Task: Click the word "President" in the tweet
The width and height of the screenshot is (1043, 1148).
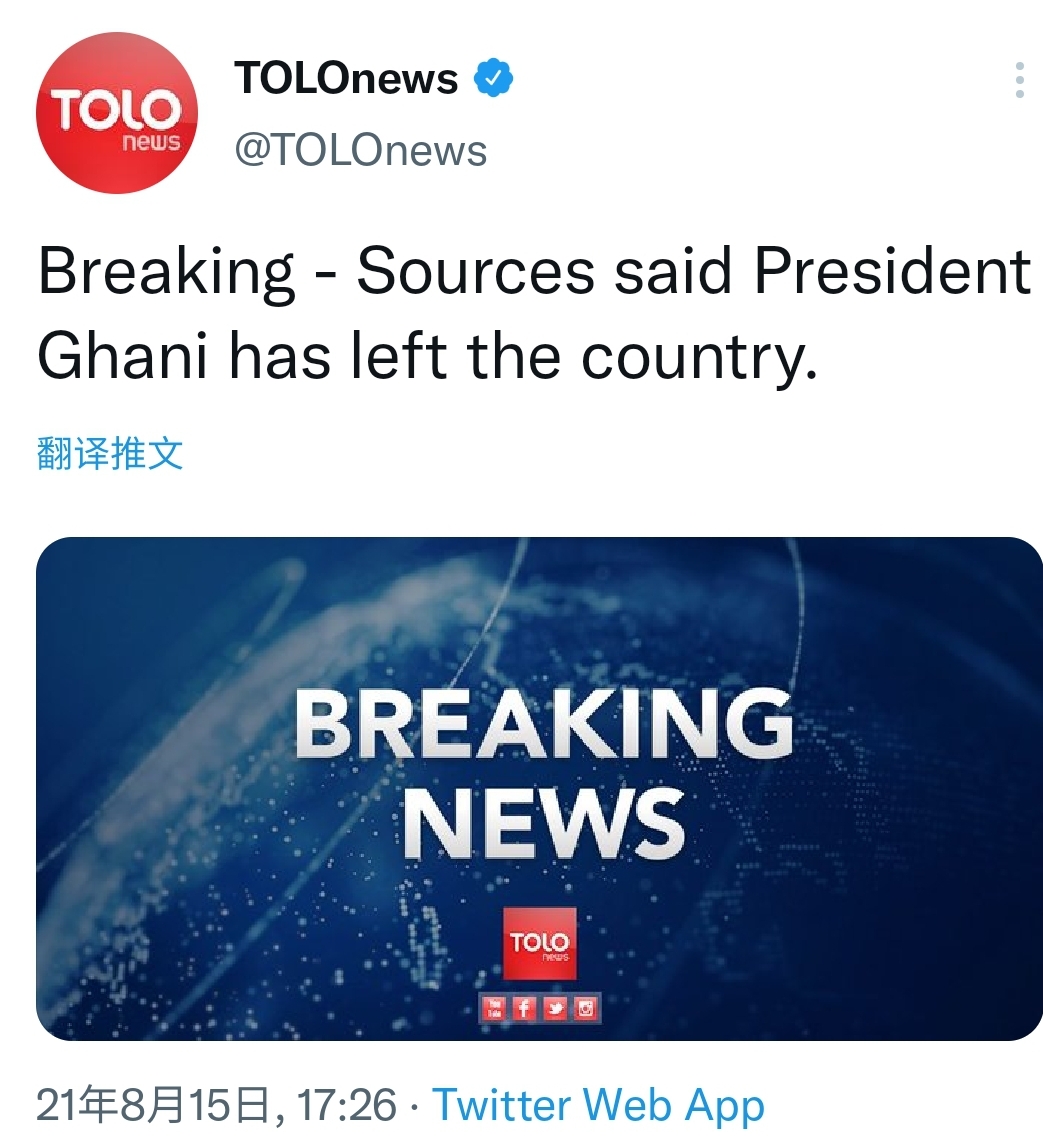Action: click(891, 271)
